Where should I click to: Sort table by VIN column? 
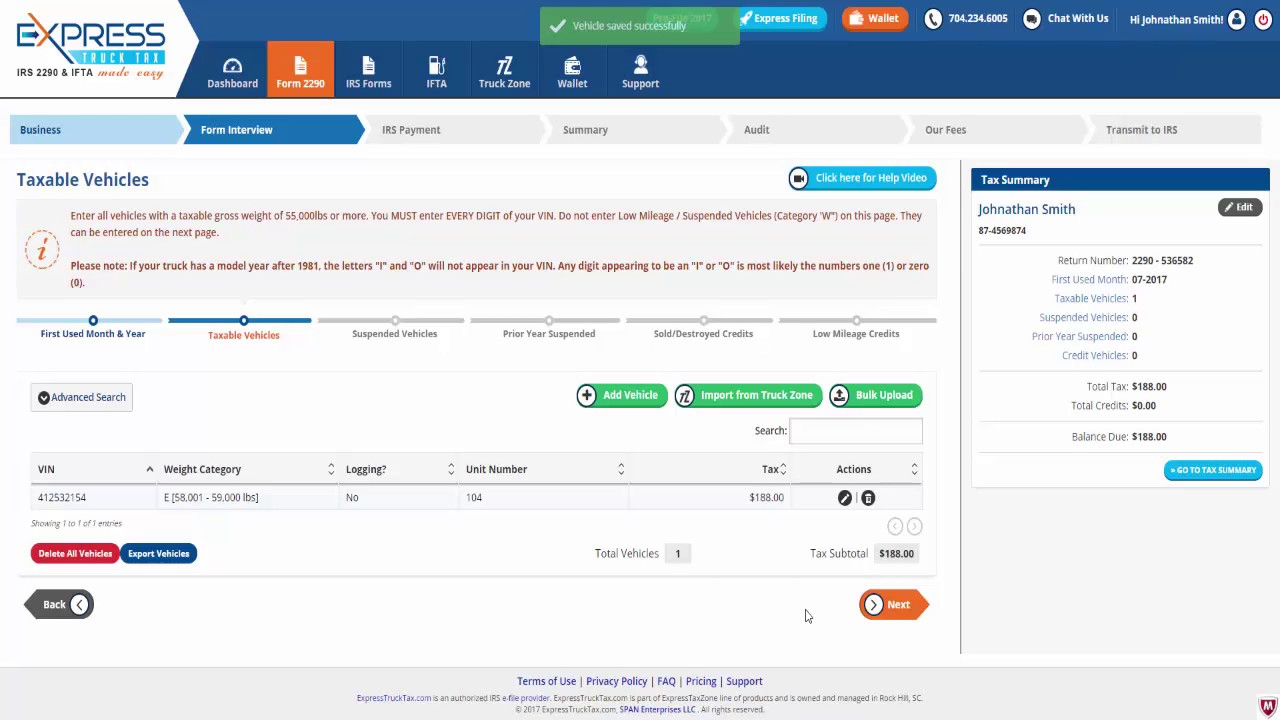click(x=94, y=469)
